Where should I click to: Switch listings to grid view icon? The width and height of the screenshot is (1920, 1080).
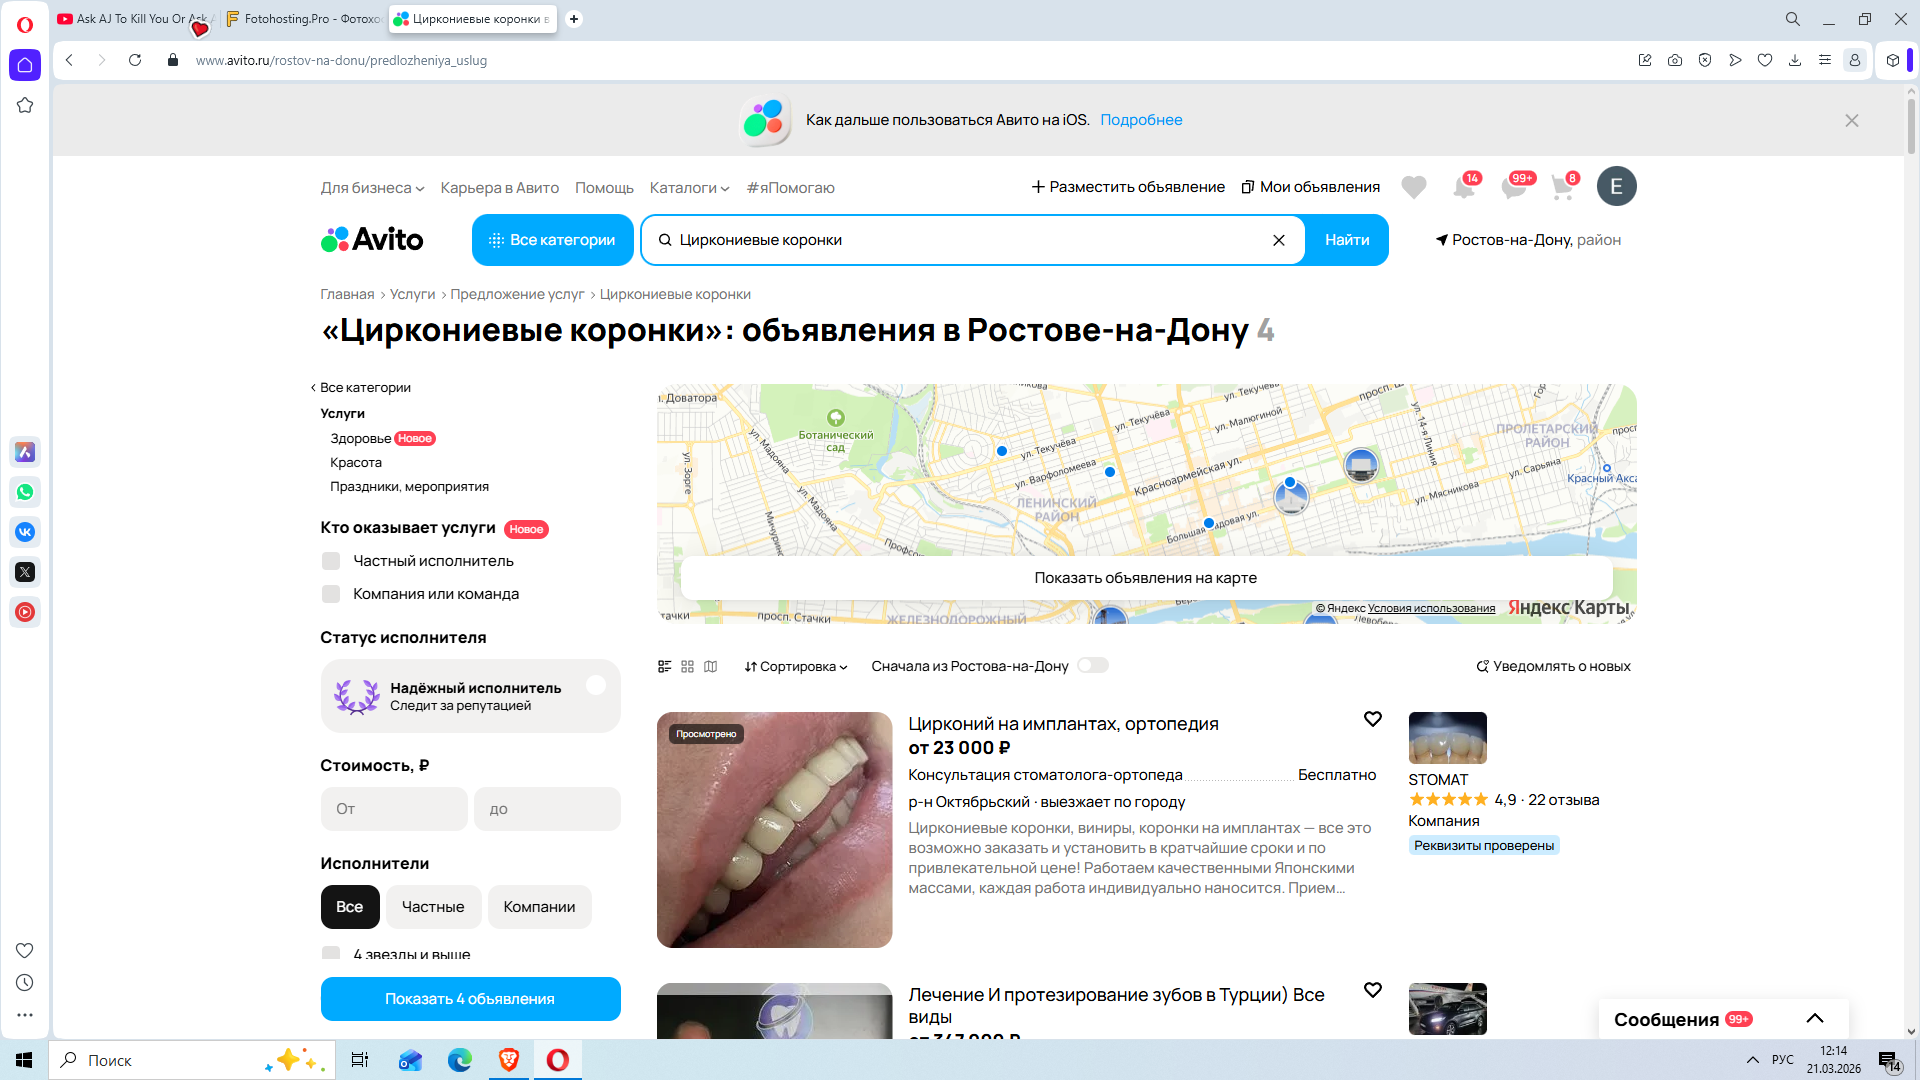(x=687, y=666)
